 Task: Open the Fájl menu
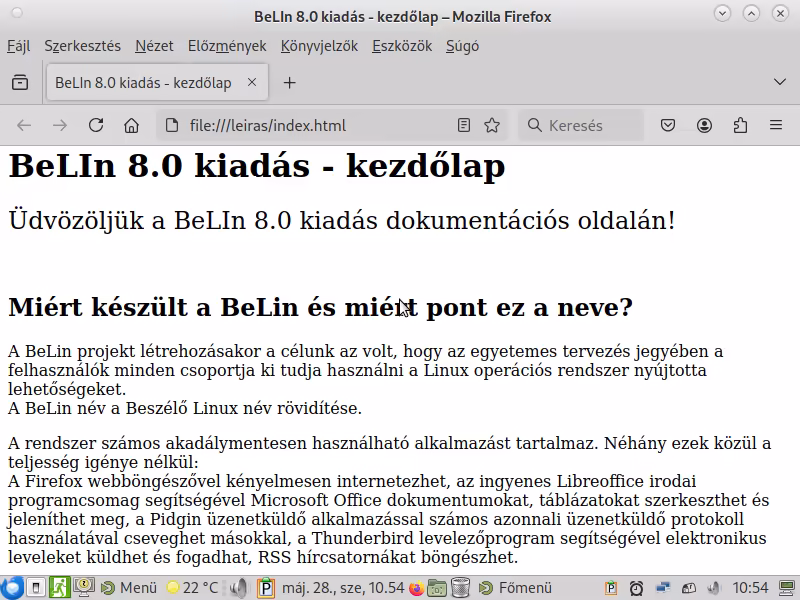coord(18,46)
